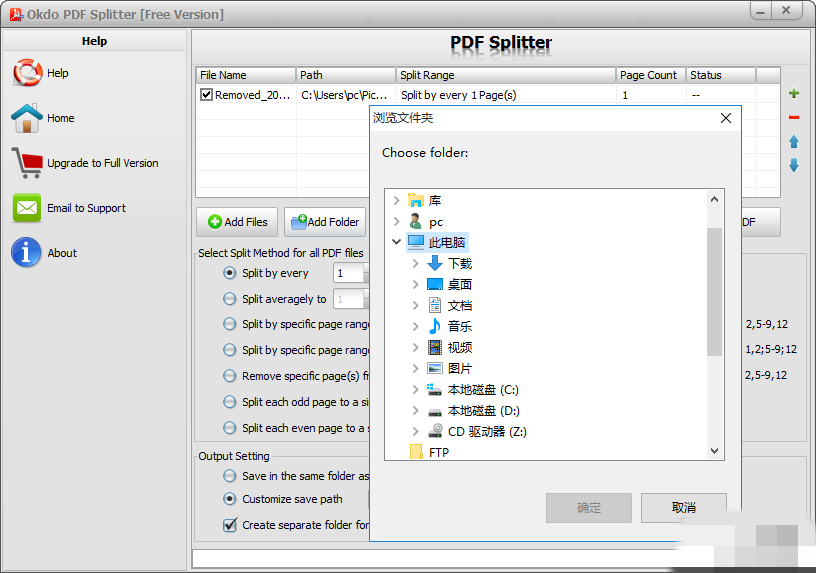Select Remove specific page(s) radio button

(230, 376)
